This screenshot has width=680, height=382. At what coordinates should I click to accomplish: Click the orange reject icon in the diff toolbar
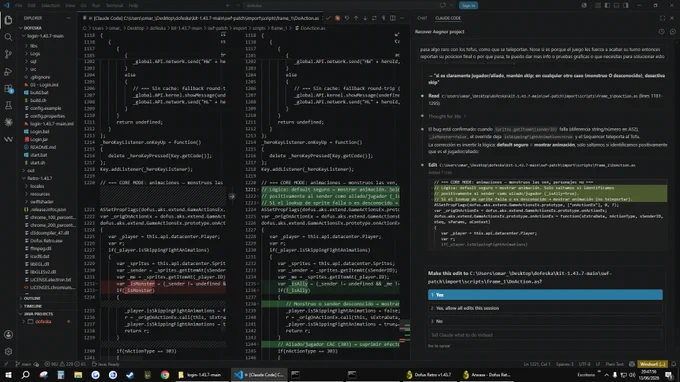(x=337, y=18)
